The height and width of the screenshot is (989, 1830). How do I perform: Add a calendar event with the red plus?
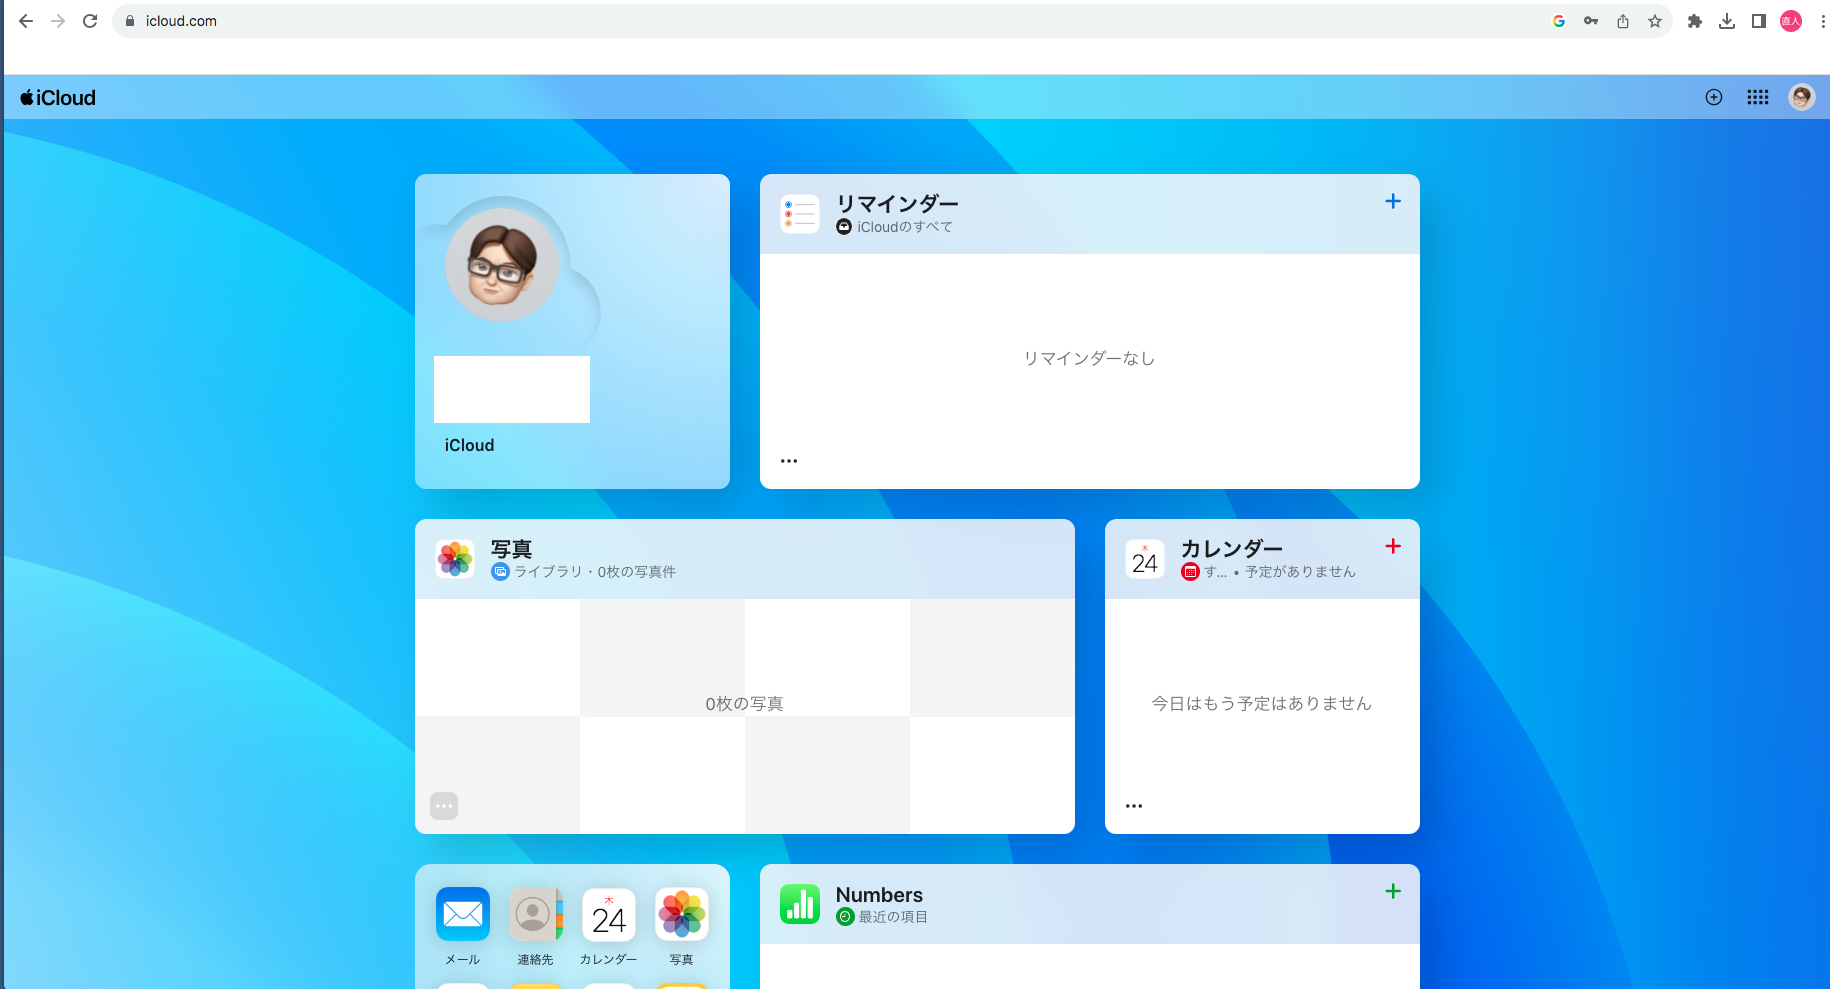click(x=1393, y=546)
